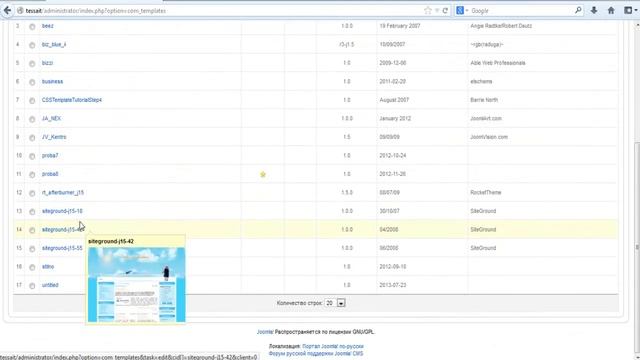Open the bizzi template link
The width and height of the screenshot is (640, 360).
click(47, 63)
